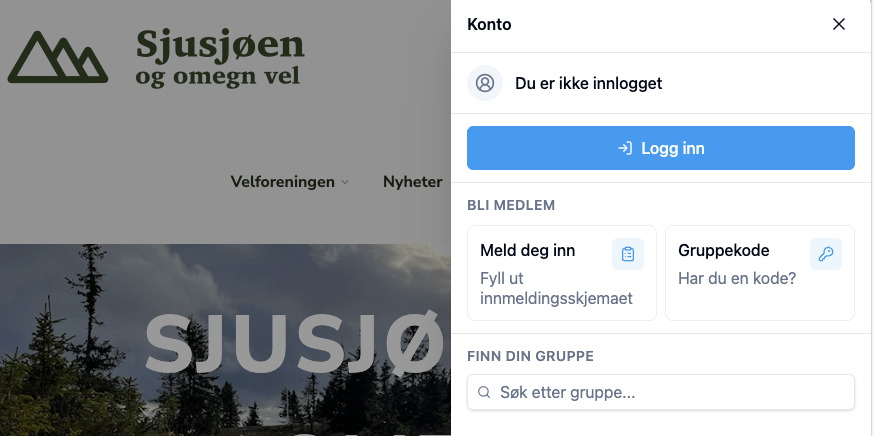Image resolution: width=874 pixels, height=436 pixels.
Task: Focus the Søk etter gruppe search field
Action: click(x=661, y=392)
